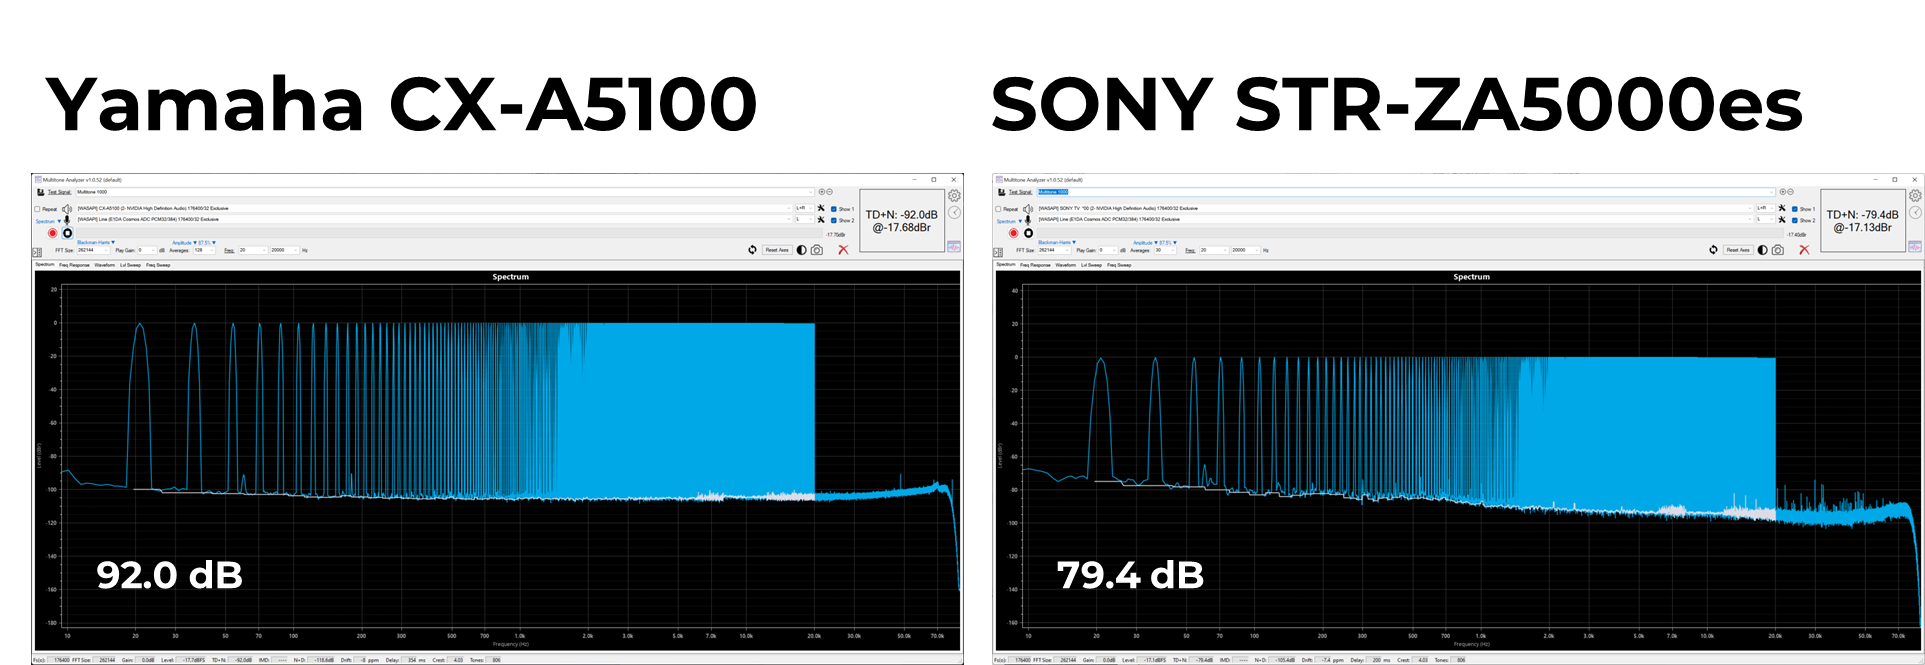Toggle the contrast half-circle icon in Yamaha window

pos(801,250)
